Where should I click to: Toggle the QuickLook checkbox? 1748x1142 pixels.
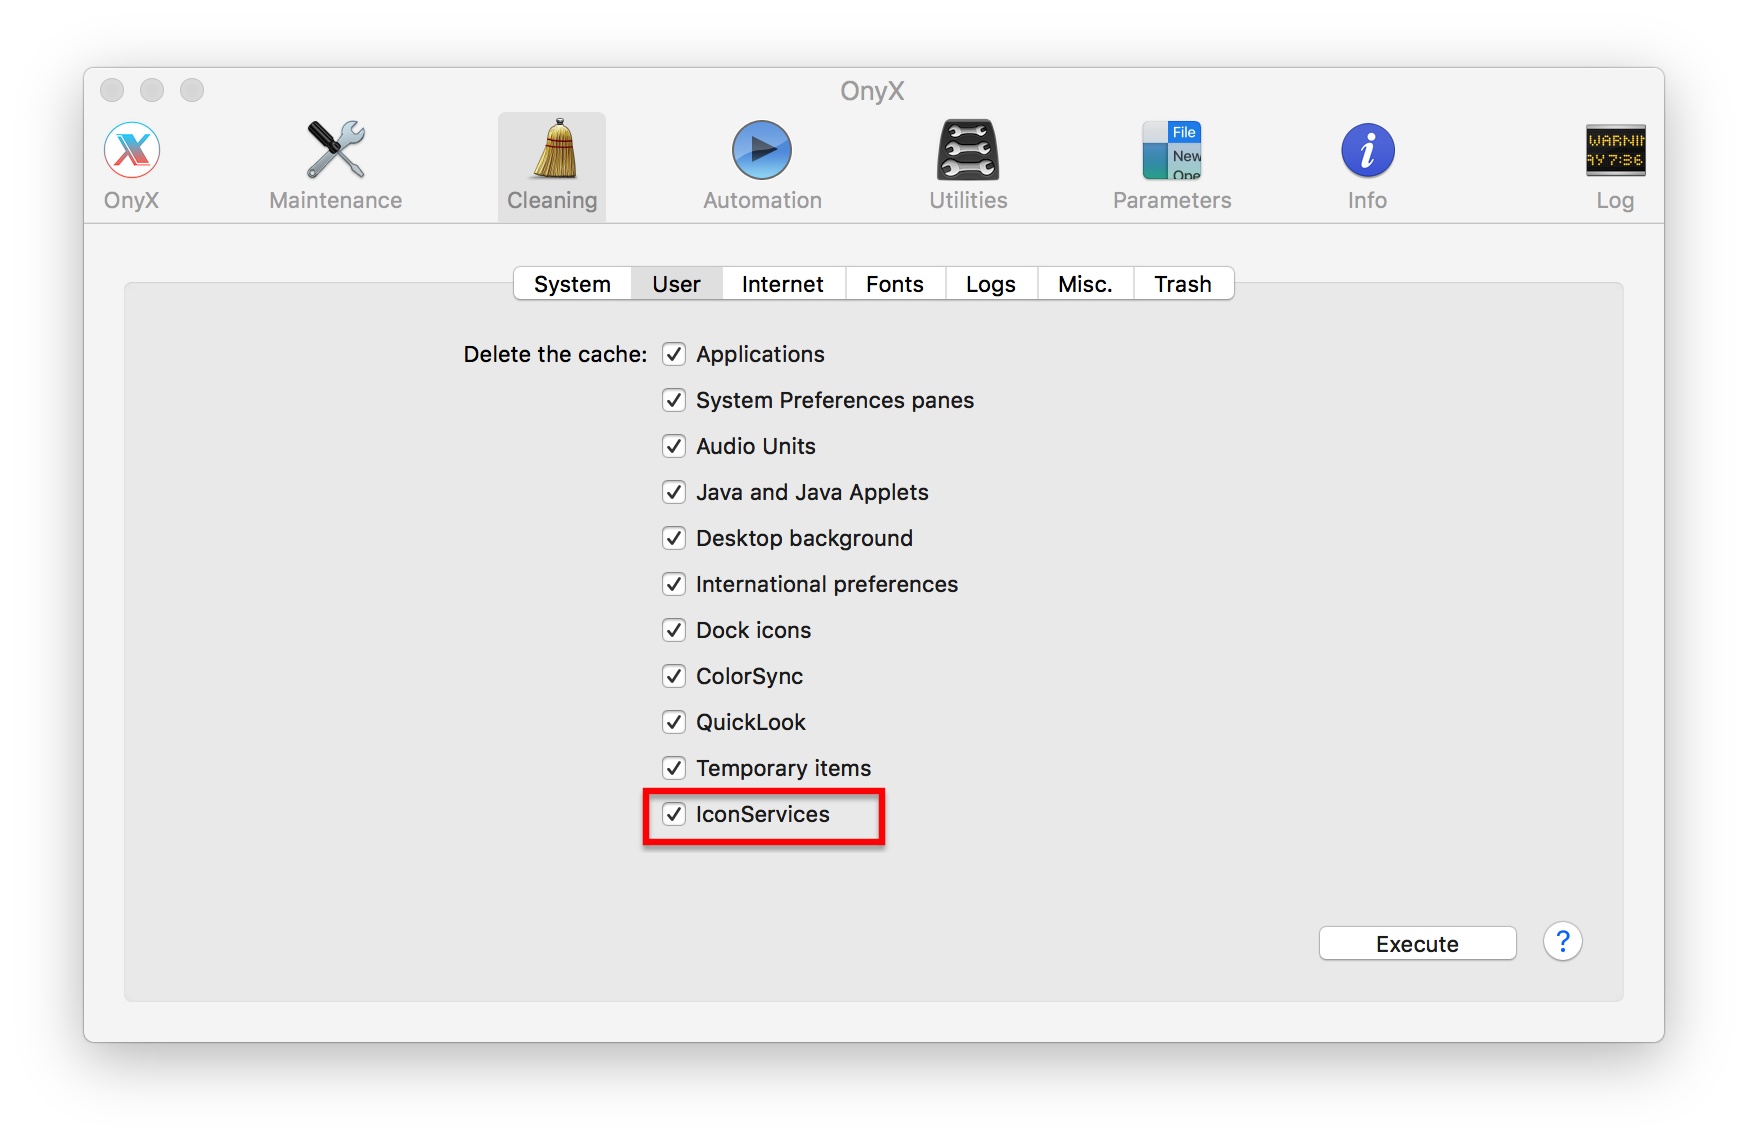674,722
